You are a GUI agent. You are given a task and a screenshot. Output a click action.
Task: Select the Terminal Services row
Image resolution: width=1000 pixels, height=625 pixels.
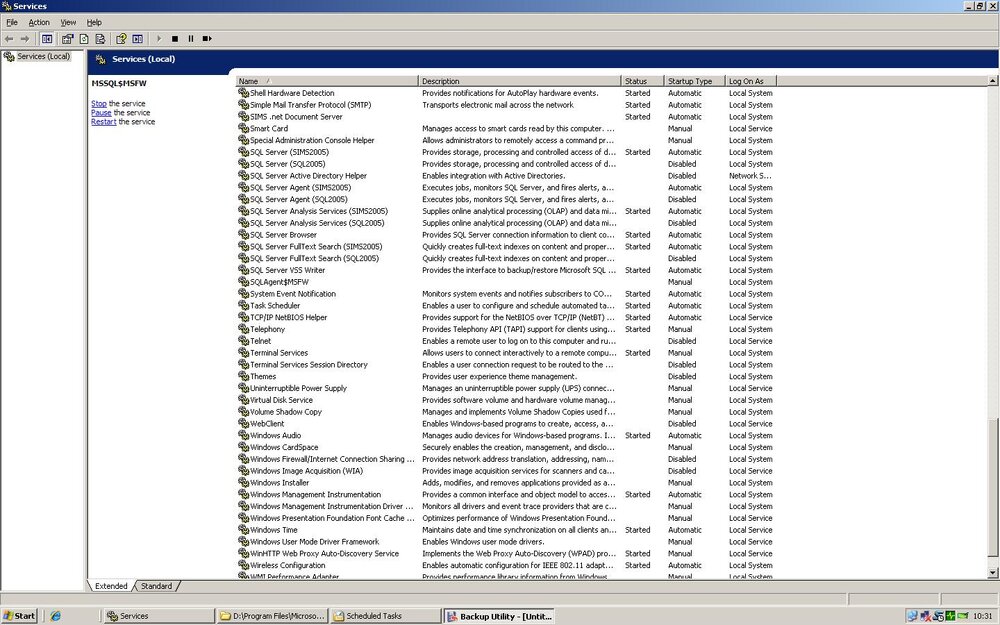pos(506,353)
